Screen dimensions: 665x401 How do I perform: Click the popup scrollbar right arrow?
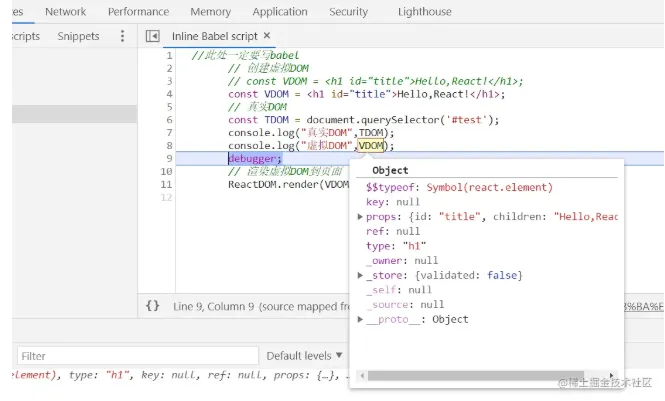tap(611, 376)
